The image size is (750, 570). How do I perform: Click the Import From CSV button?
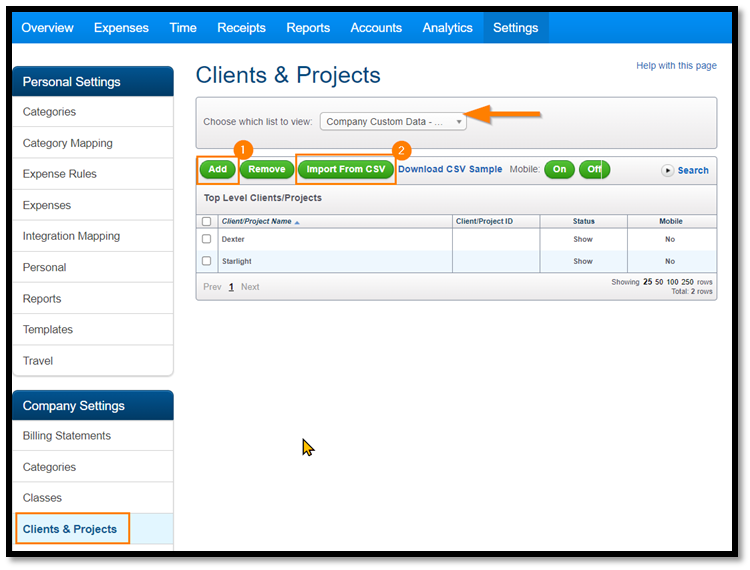pos(346,169)
